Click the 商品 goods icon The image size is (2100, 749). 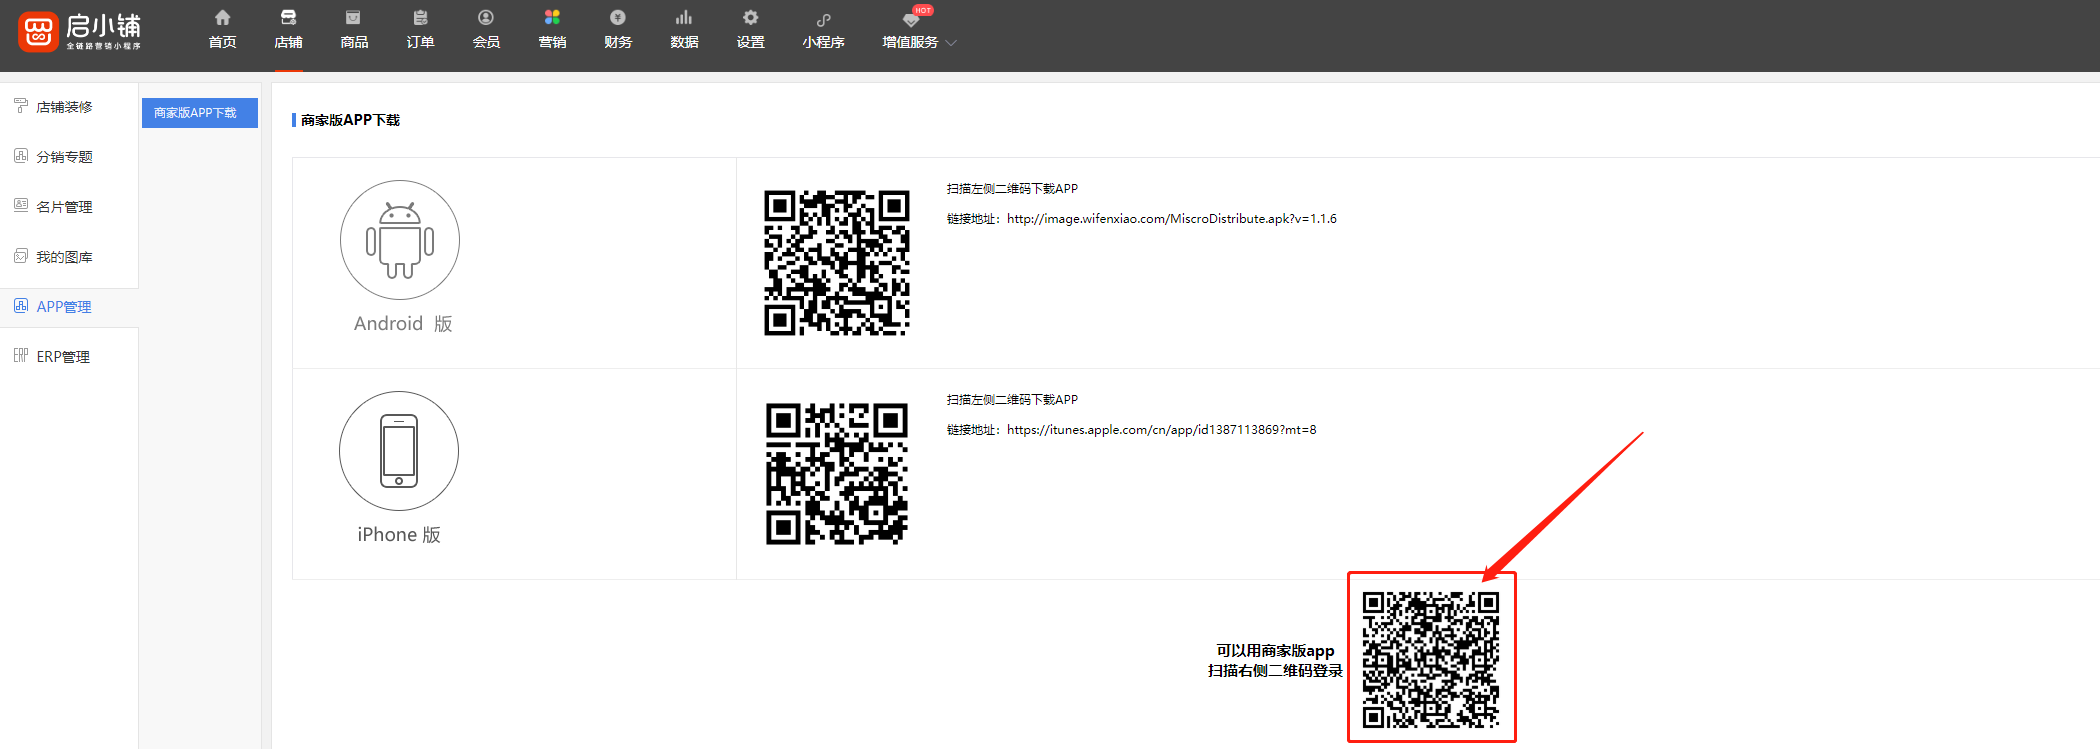tap(354, 18)
